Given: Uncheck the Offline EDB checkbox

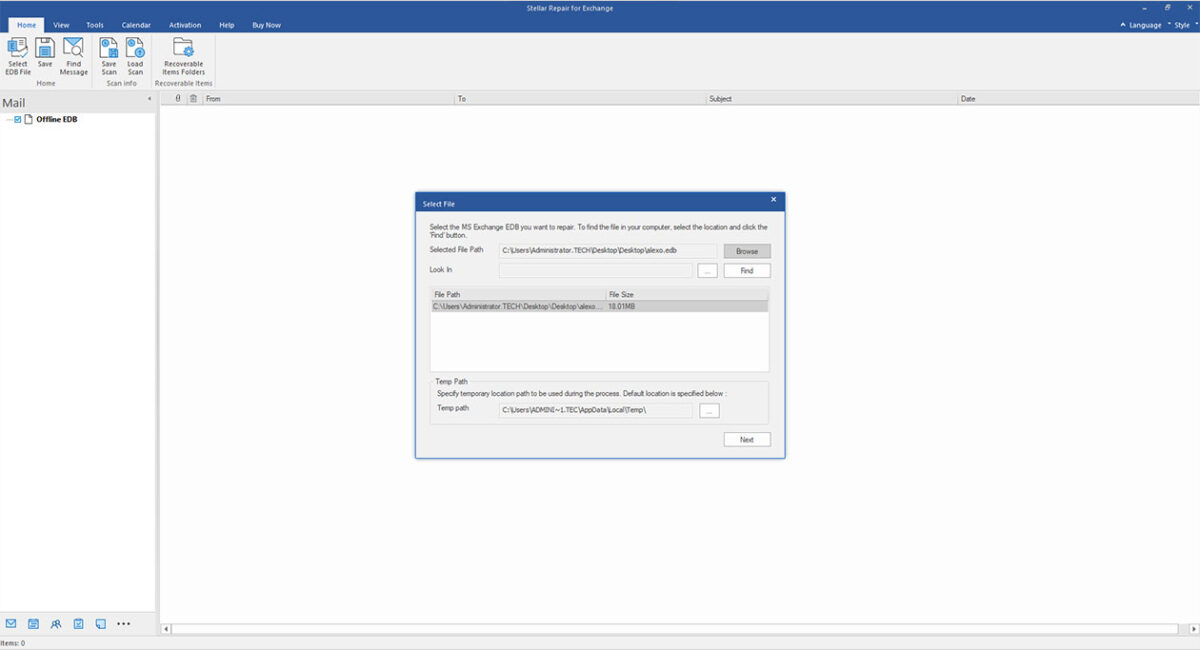Looking at the screenshot, I should coord(18,120).
